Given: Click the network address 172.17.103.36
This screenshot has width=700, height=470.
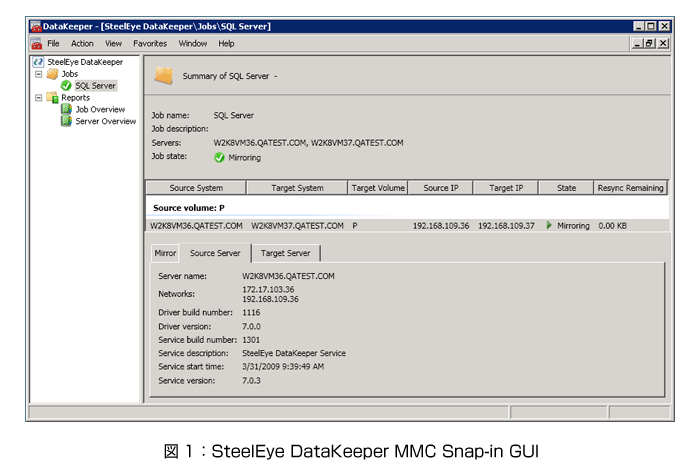Looking at the screenshot, I should [268, 289].
